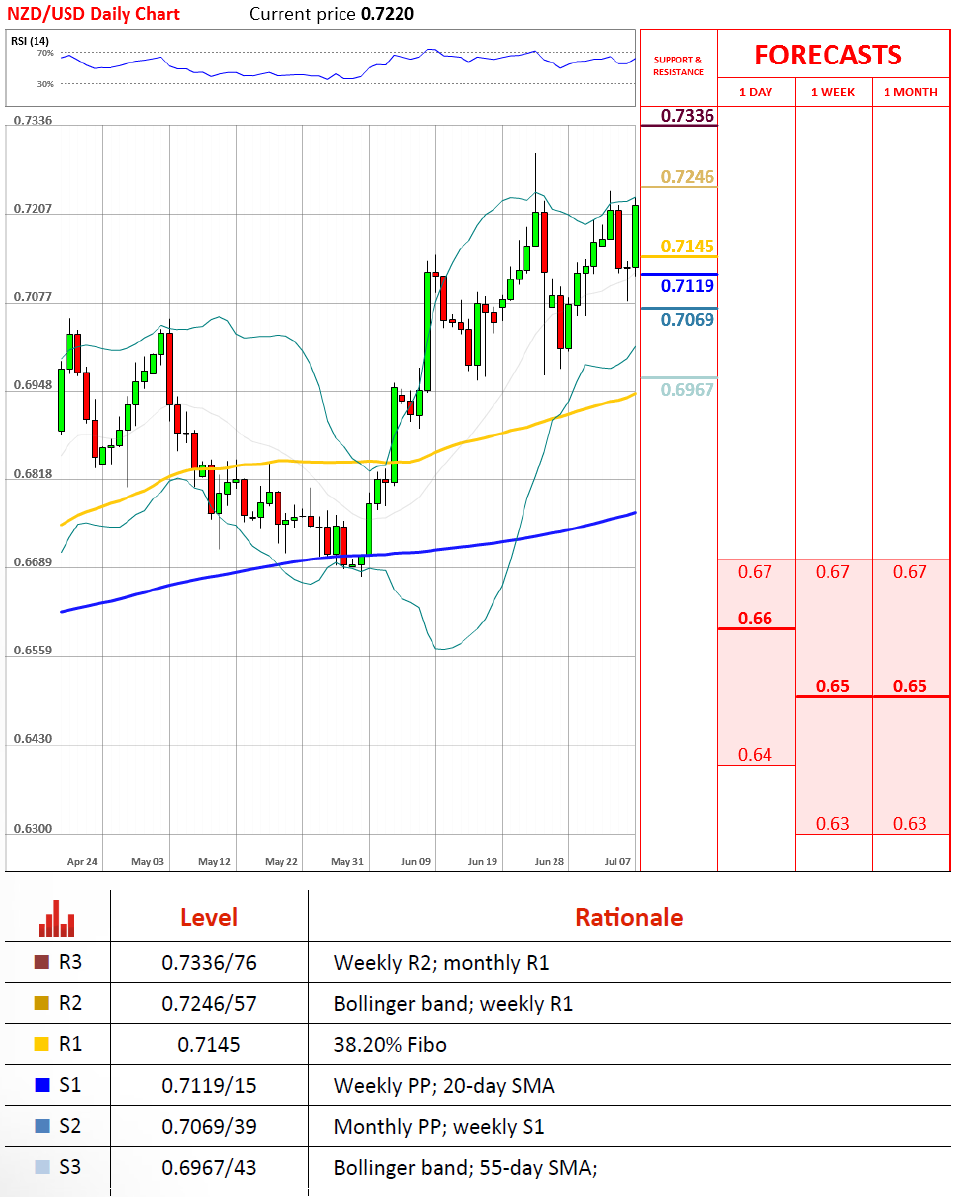This screenshot has width=966, height=1197.
Task: Click the red bar chart icon in table header
Action: (x=57, y=918)
